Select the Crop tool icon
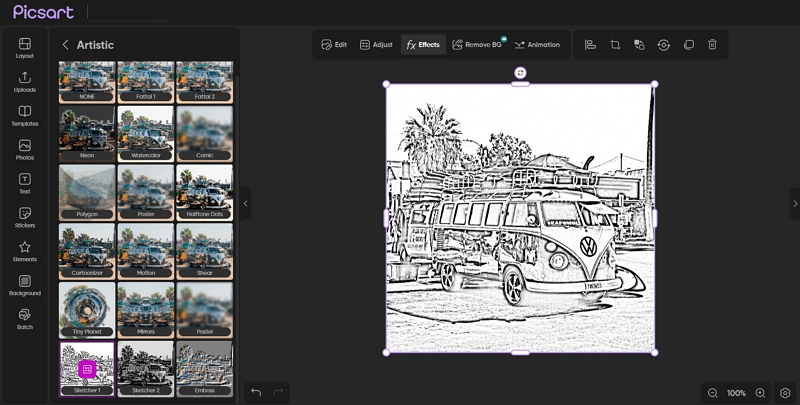This screenshot has width=800, height=405. [x=615, y=45]
